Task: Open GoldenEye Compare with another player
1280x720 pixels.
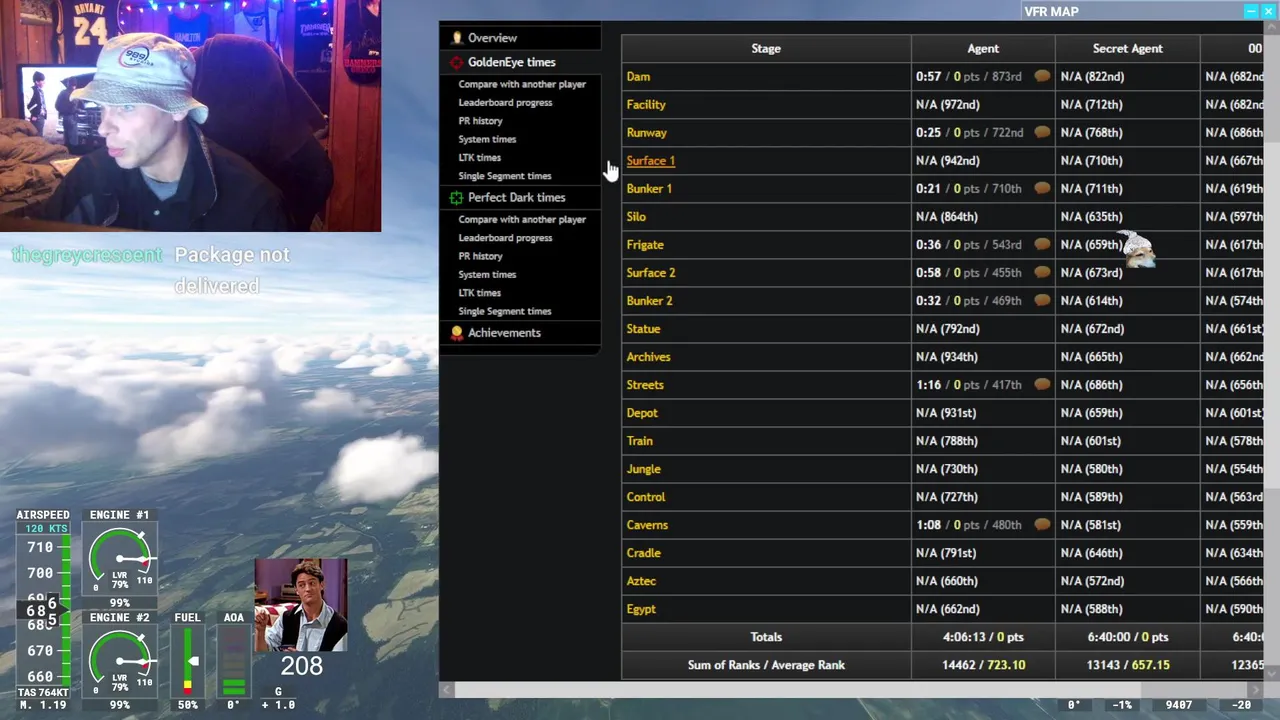Action: (522, 84)
